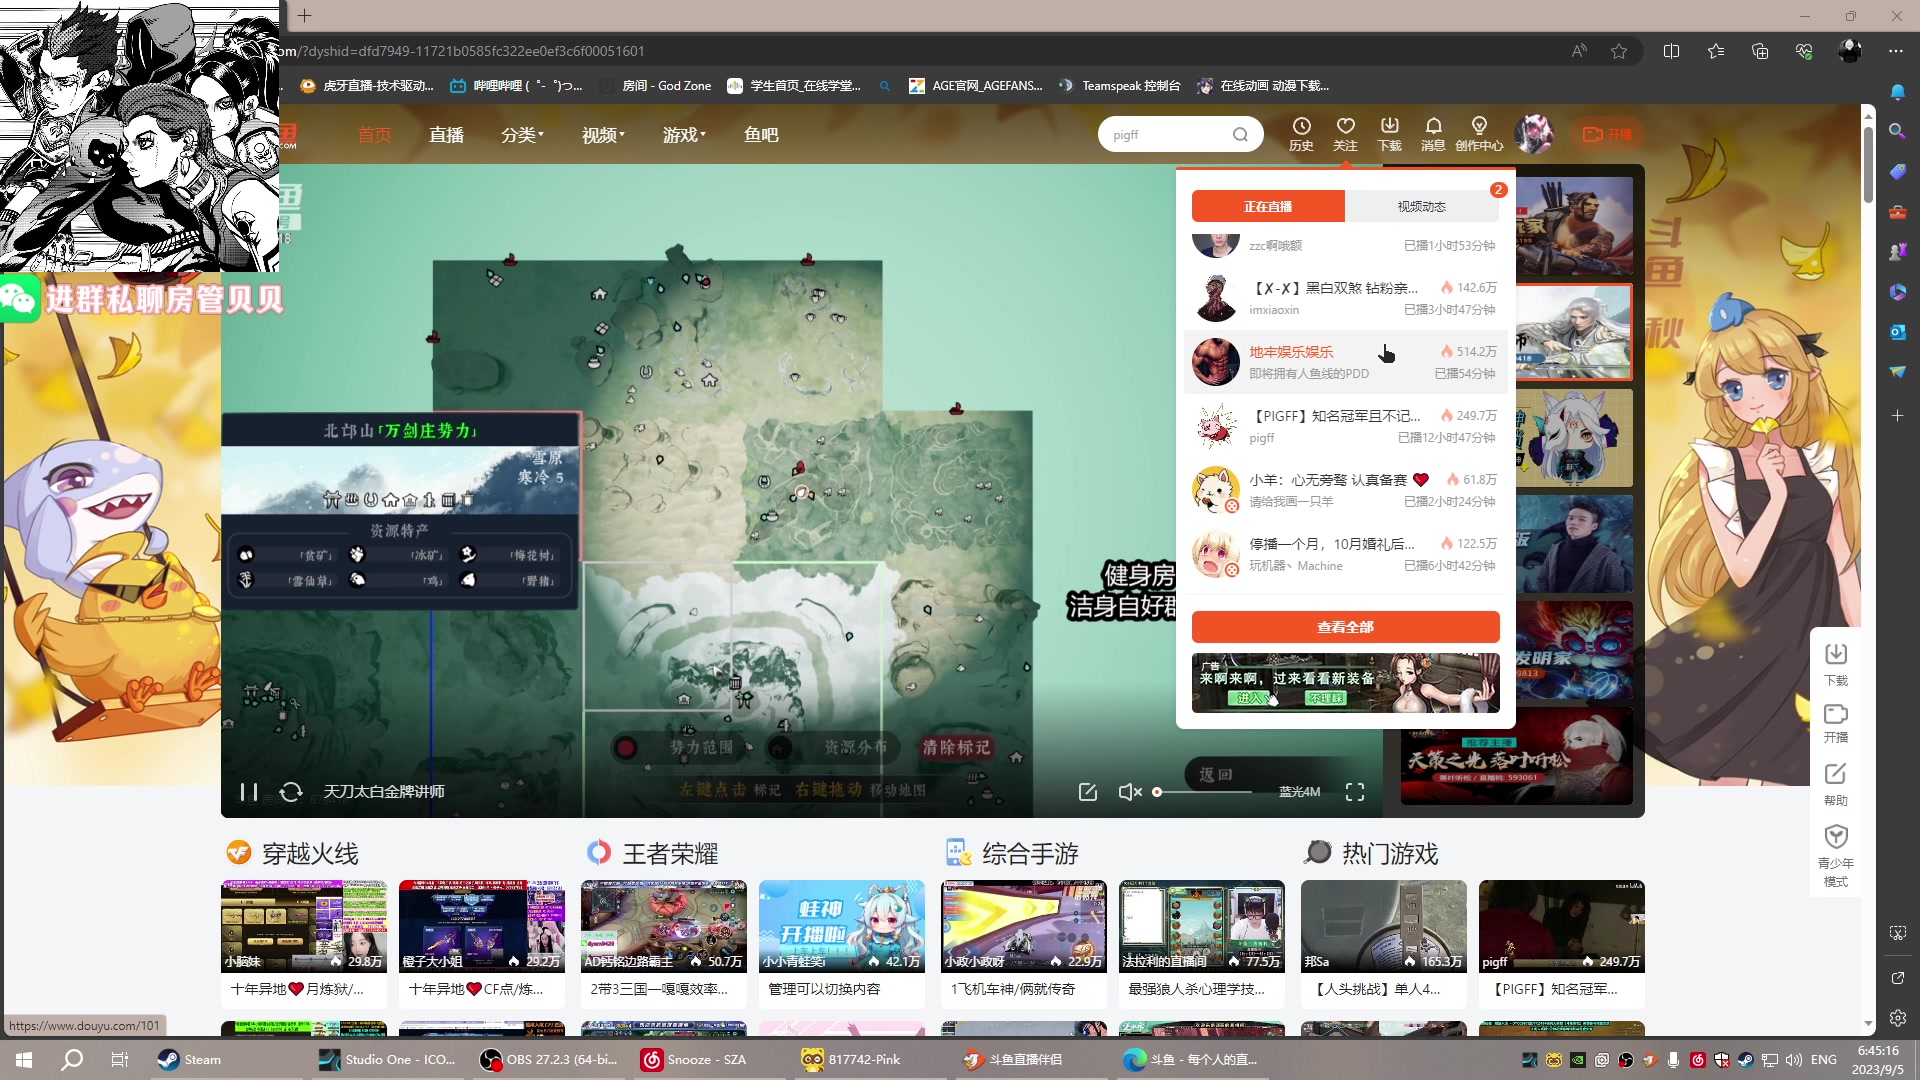Click right sidebar 下载 float button
1920x1080 pixels.
tap(1836, 665)
